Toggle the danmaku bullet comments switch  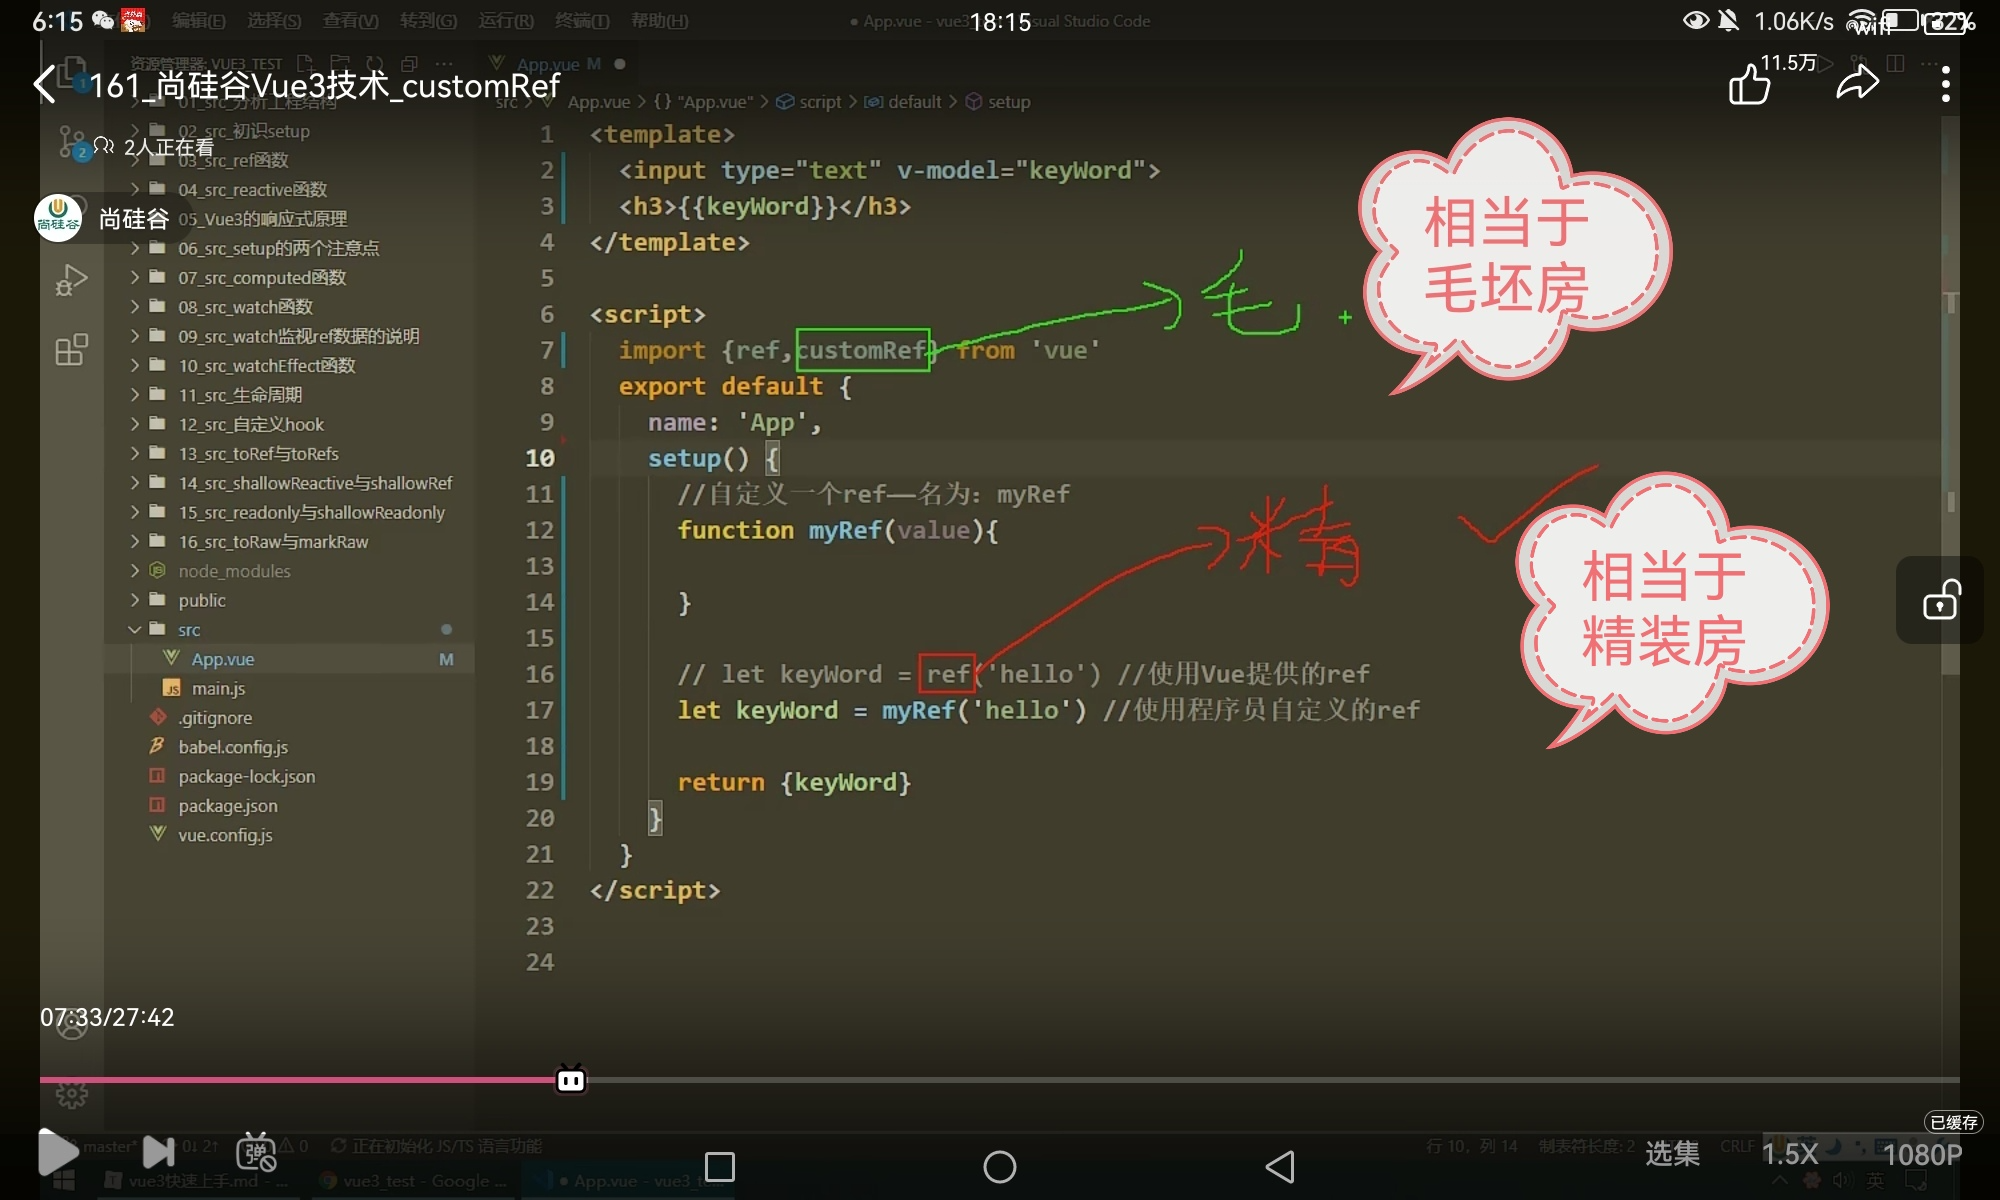tap(256, 1152)
